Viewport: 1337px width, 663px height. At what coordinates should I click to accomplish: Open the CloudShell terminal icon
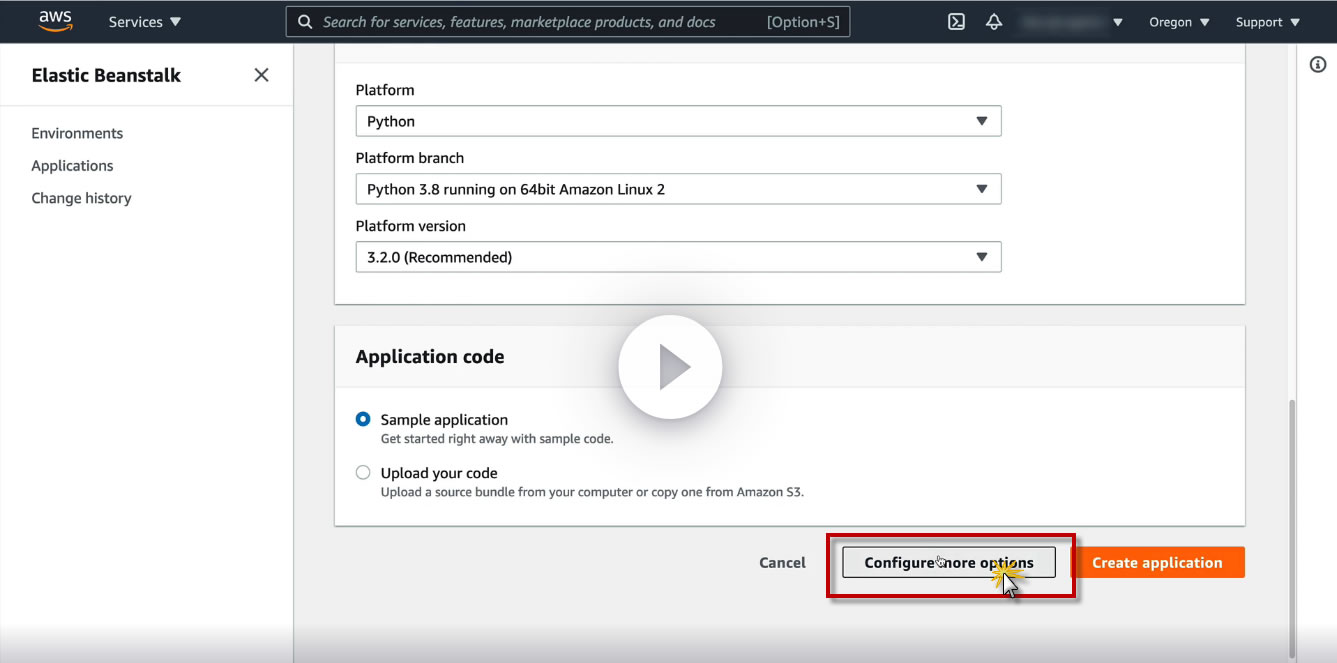(x=956, y=22)
